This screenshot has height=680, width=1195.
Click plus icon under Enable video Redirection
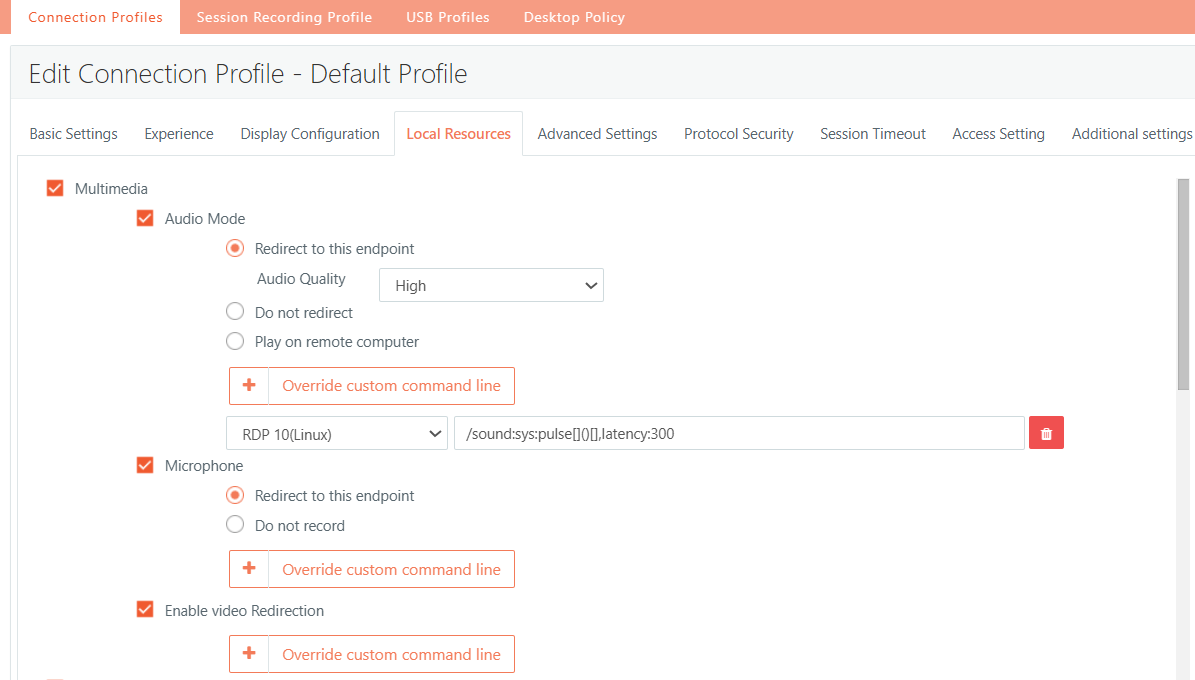tap(249, 654)
